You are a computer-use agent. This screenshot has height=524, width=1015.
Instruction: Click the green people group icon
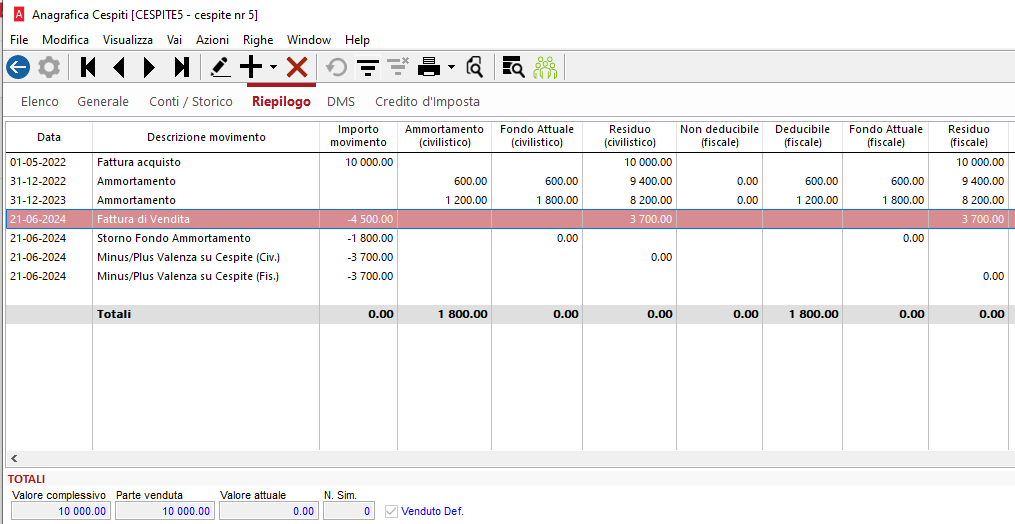pos(545,67)
